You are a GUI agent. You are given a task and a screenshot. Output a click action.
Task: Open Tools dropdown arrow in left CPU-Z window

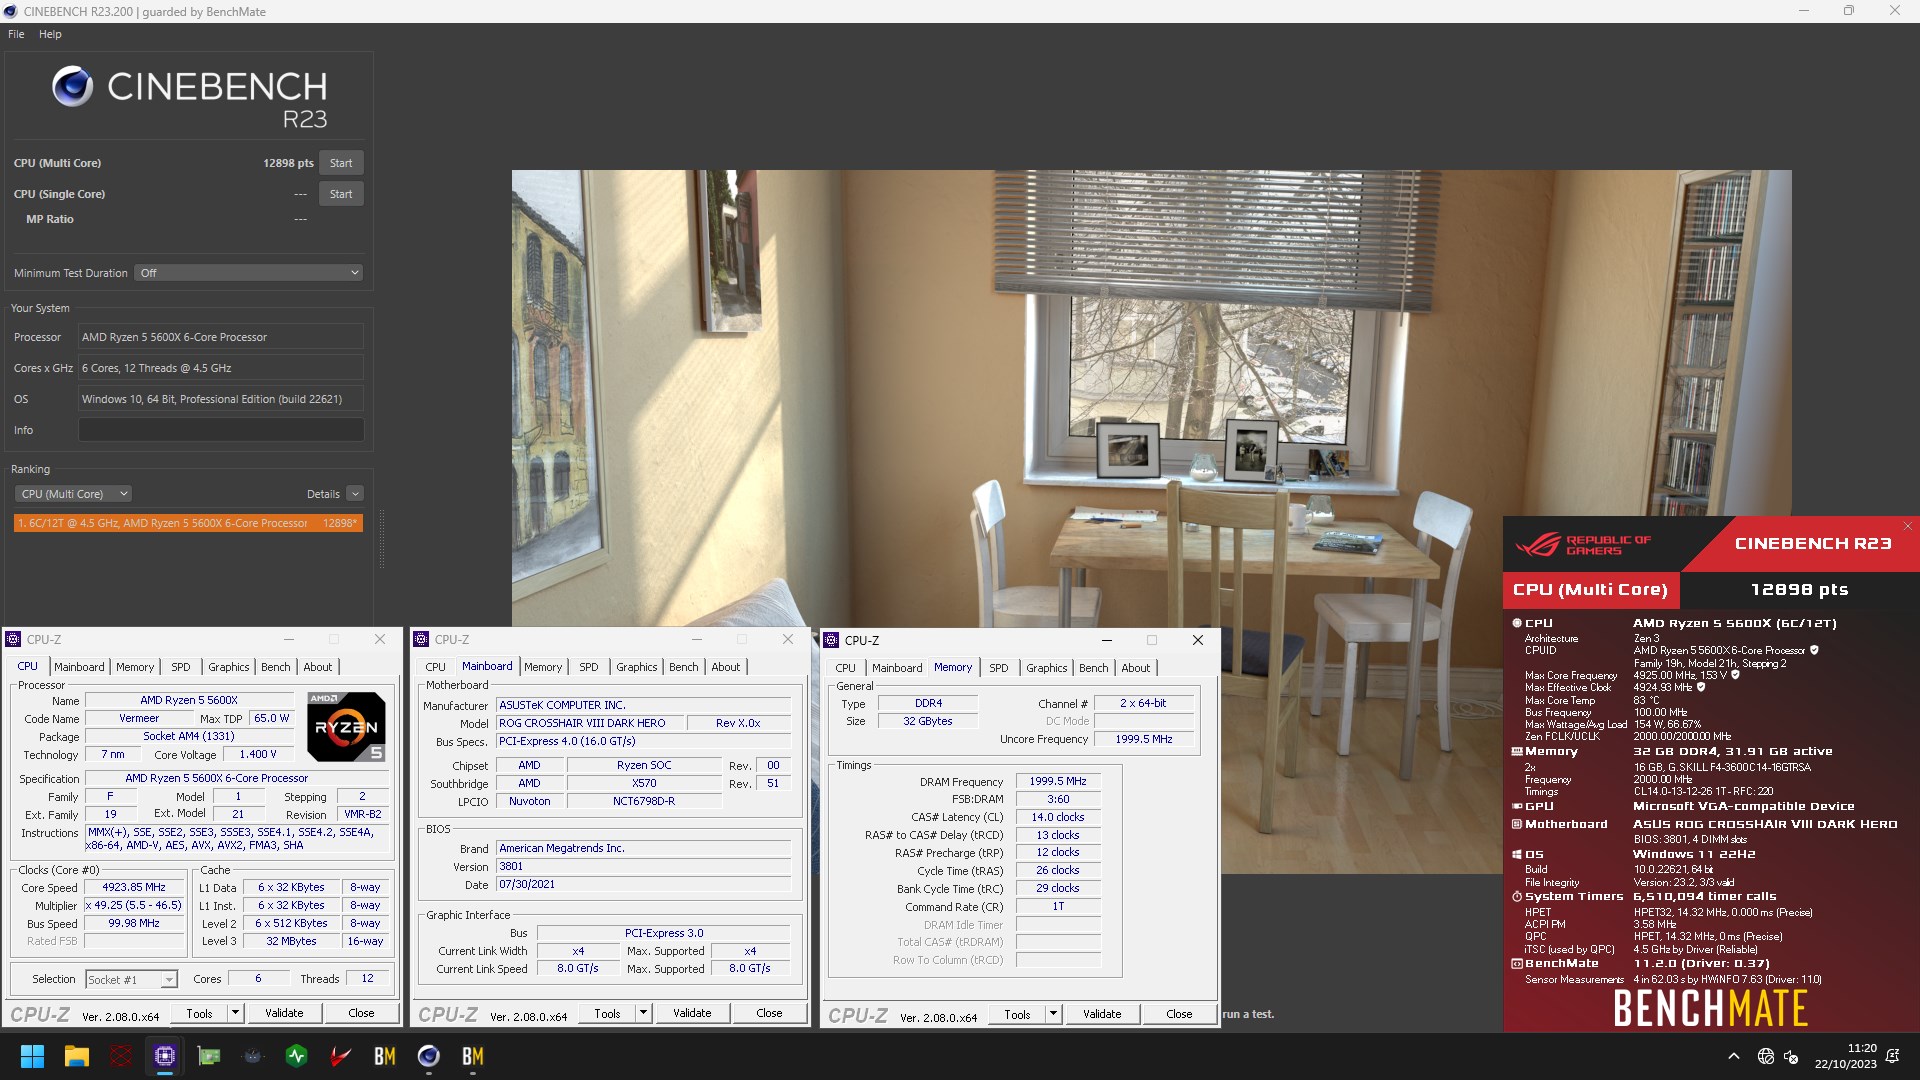point(235,1013)
